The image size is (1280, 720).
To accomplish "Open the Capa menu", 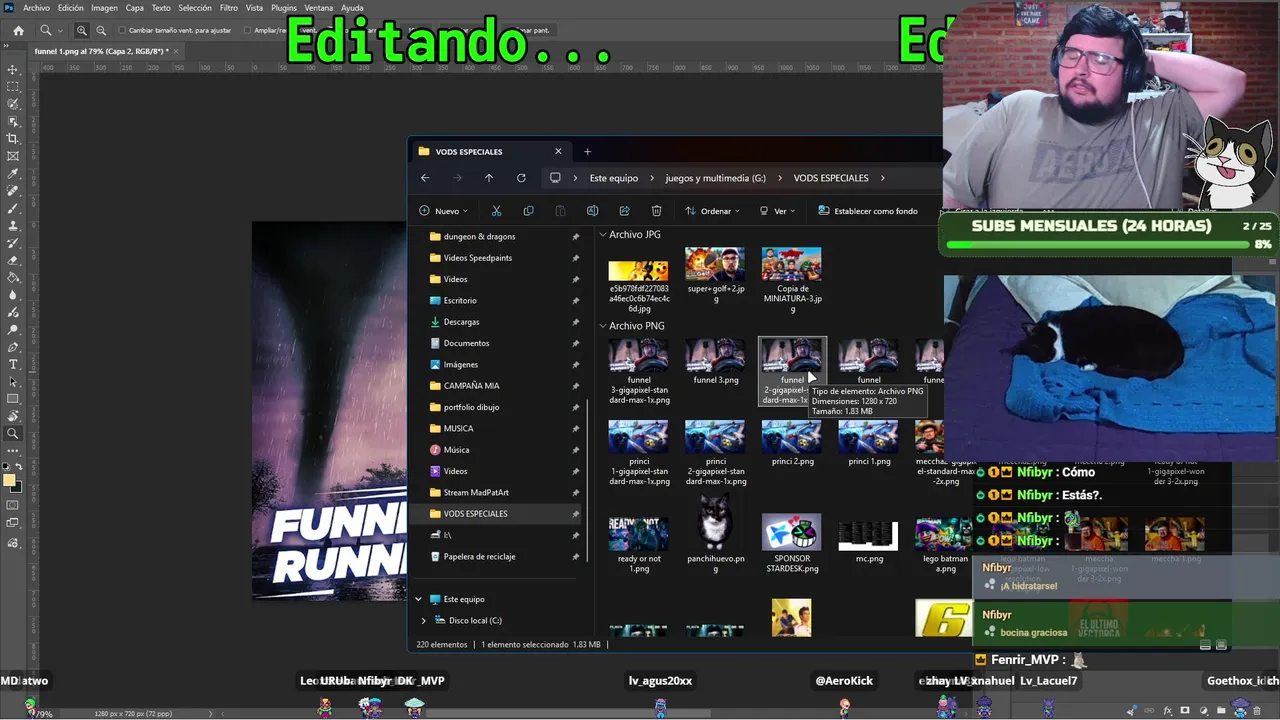I will pos(134,8).
